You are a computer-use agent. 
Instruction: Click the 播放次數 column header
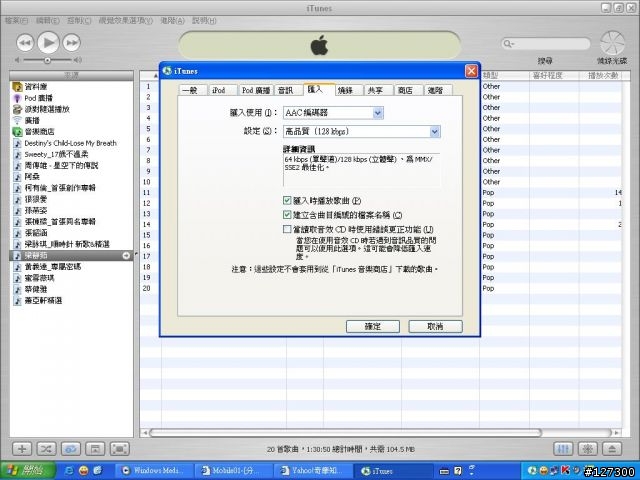click(602, 76)
